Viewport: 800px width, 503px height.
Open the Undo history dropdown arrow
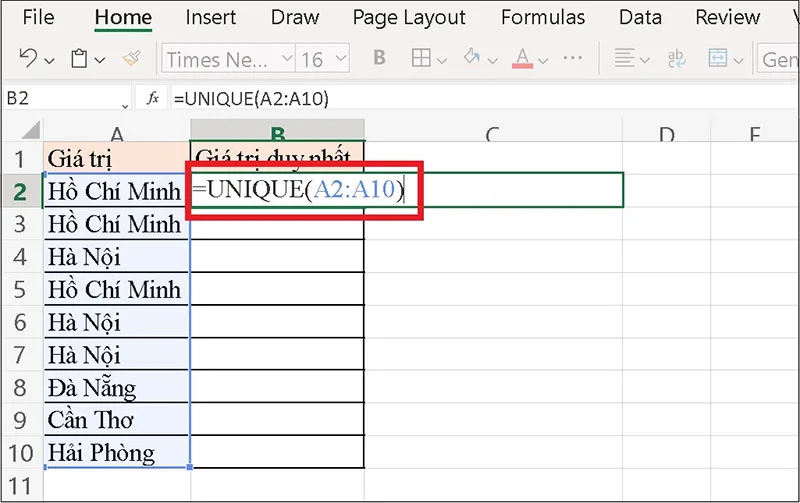[49, 61]
